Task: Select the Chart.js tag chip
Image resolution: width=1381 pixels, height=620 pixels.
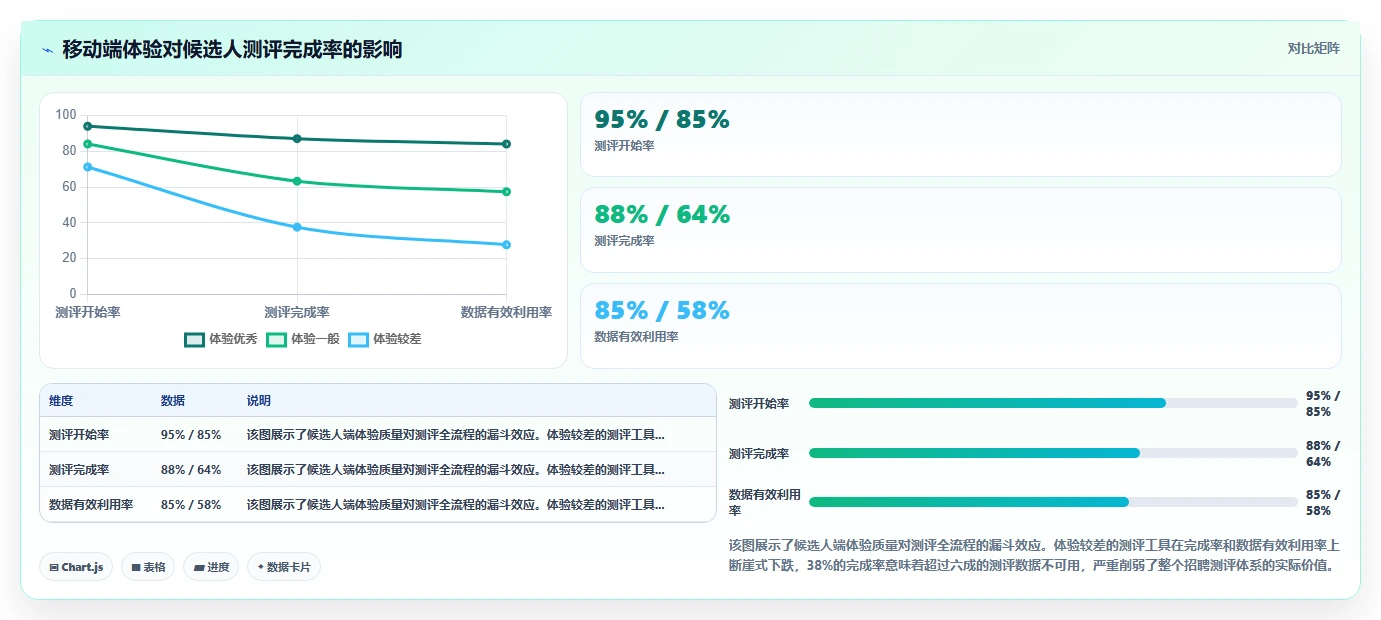Action: click(x=77, y=567)
